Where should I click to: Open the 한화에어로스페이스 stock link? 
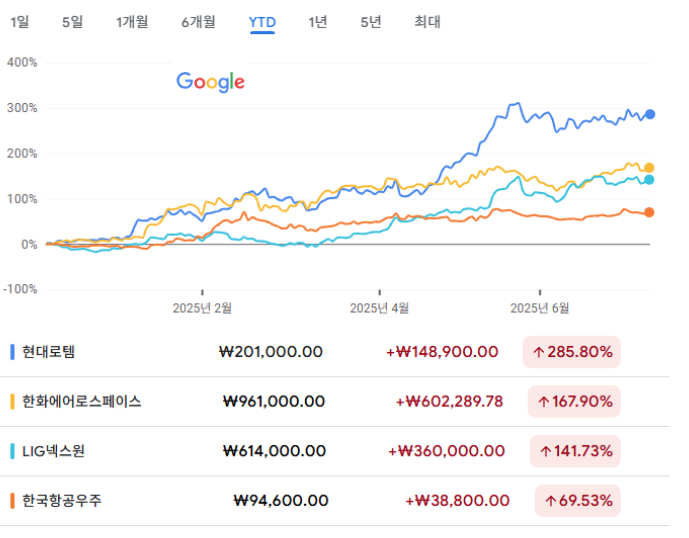coord(82,401)
